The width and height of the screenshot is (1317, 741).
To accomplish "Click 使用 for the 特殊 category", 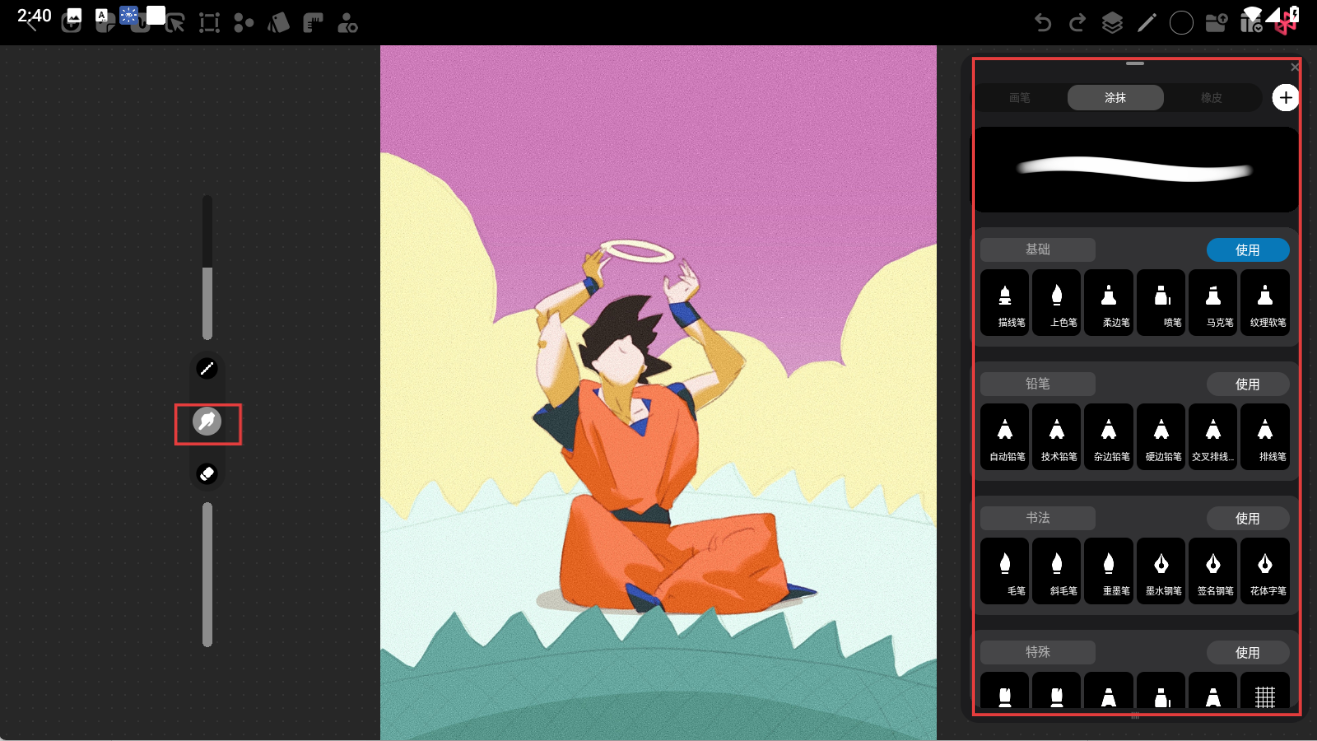I will pos(1247,652).
